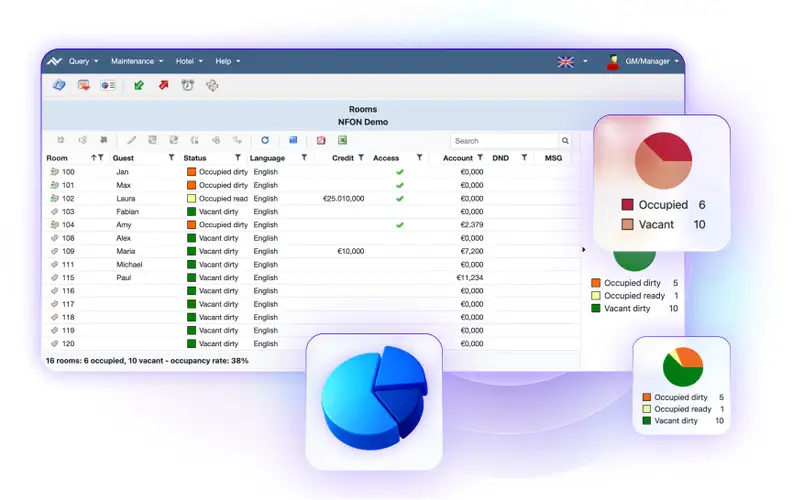Click the red check-out arrow icon
Viewport: 793px width, 500px height.
click(163, 86)
